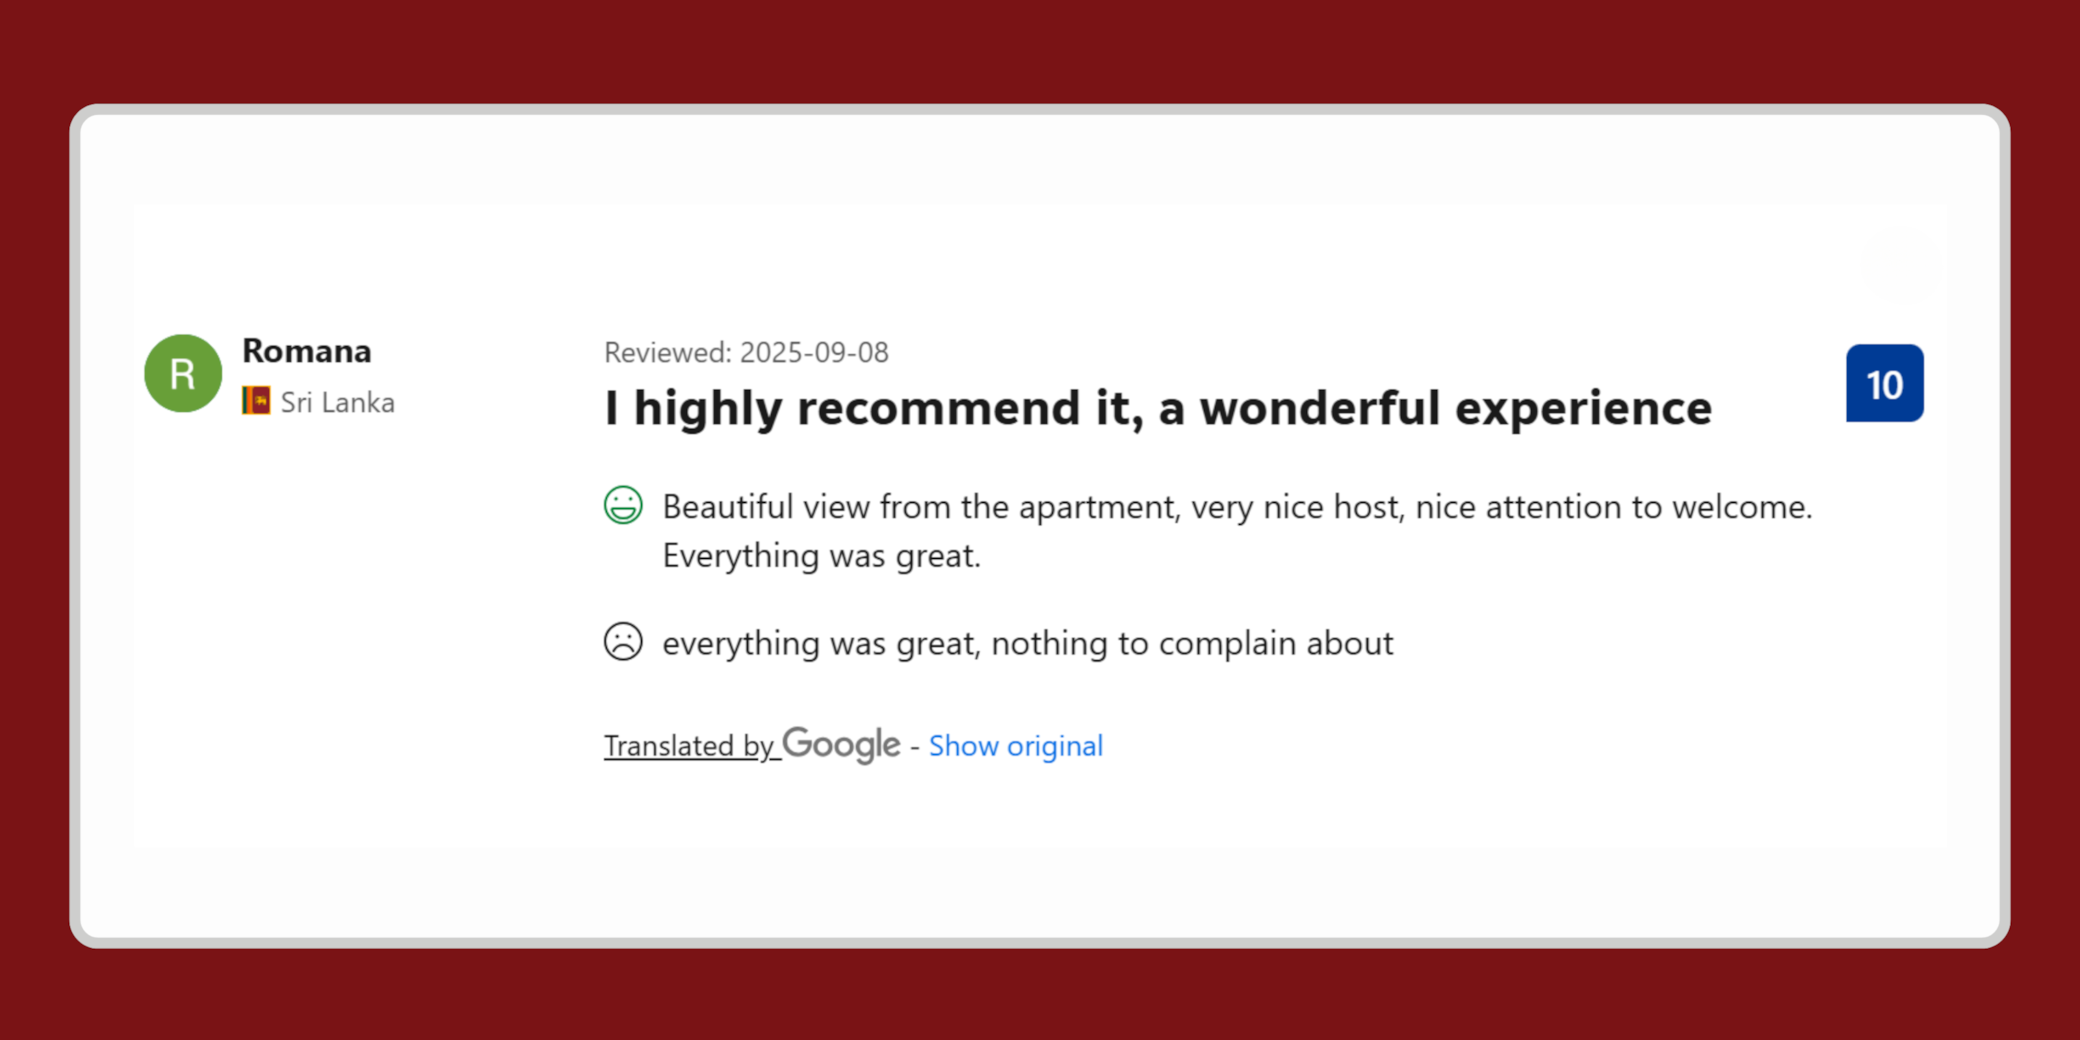
Task: Click the 'Sri Lanka' country text
Action: 337,402
